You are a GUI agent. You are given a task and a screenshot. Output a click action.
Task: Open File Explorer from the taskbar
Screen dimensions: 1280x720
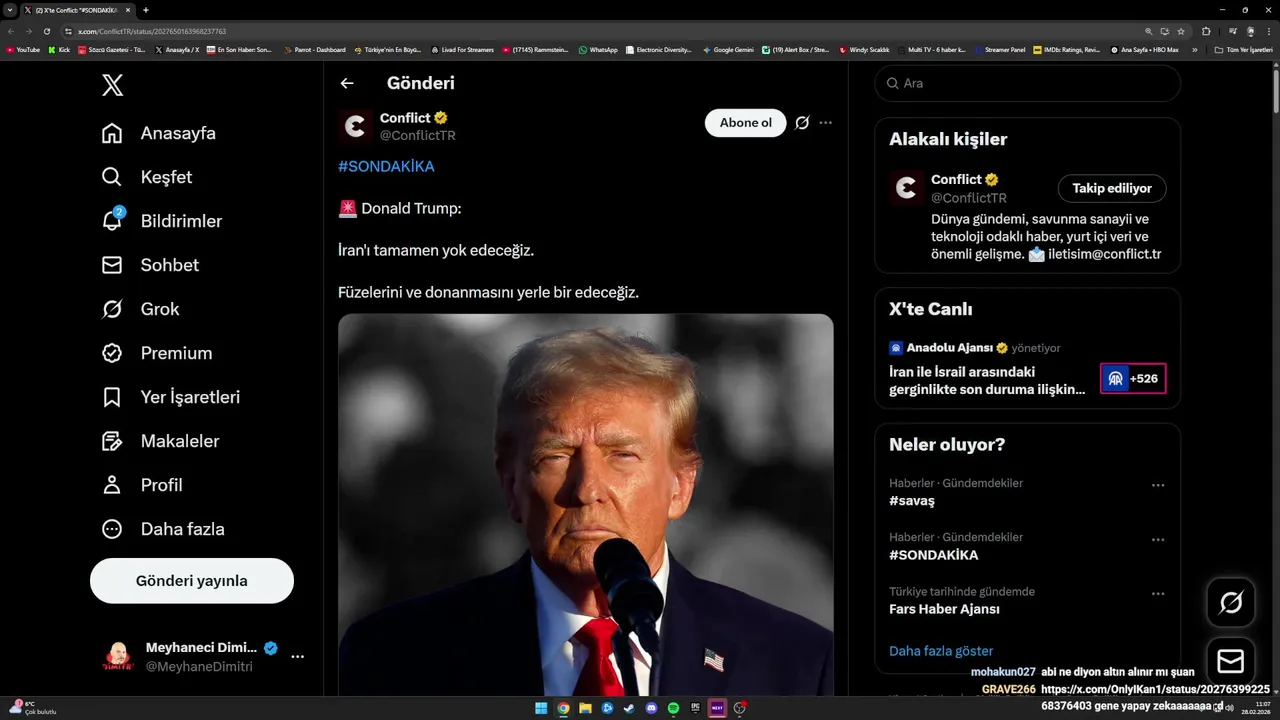pyautogui.click(x=585, y=708)
